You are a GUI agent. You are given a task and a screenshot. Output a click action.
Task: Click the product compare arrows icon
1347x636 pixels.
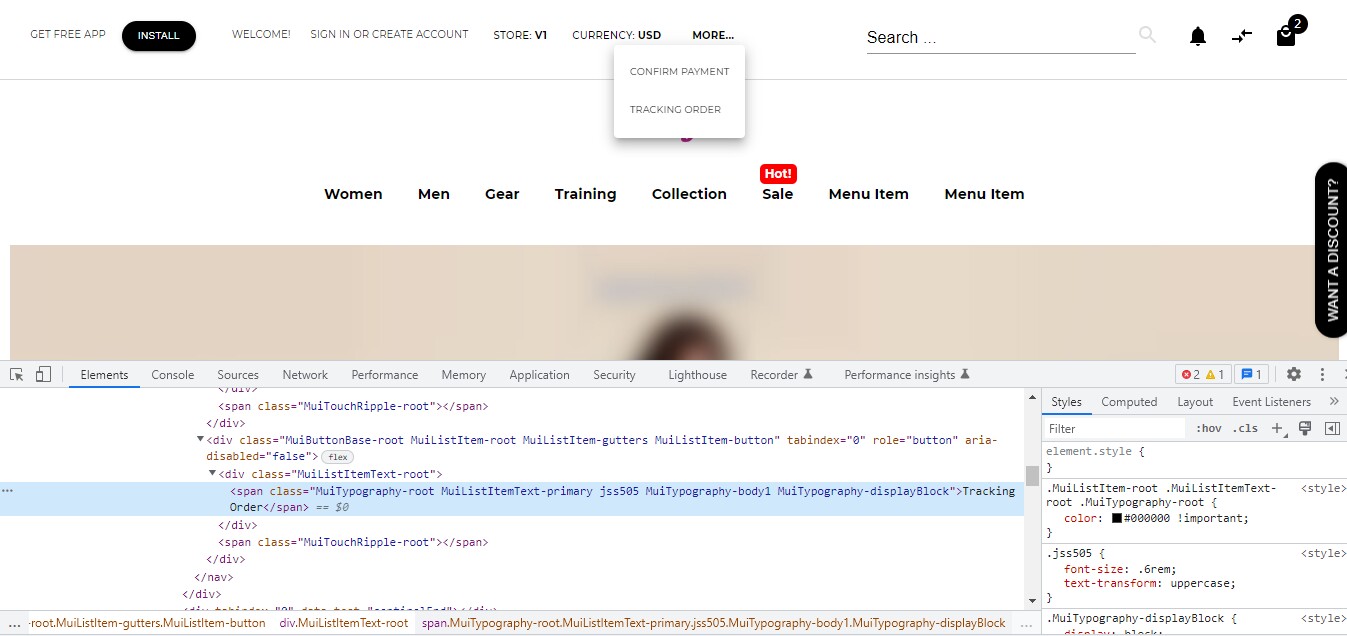1241,36
